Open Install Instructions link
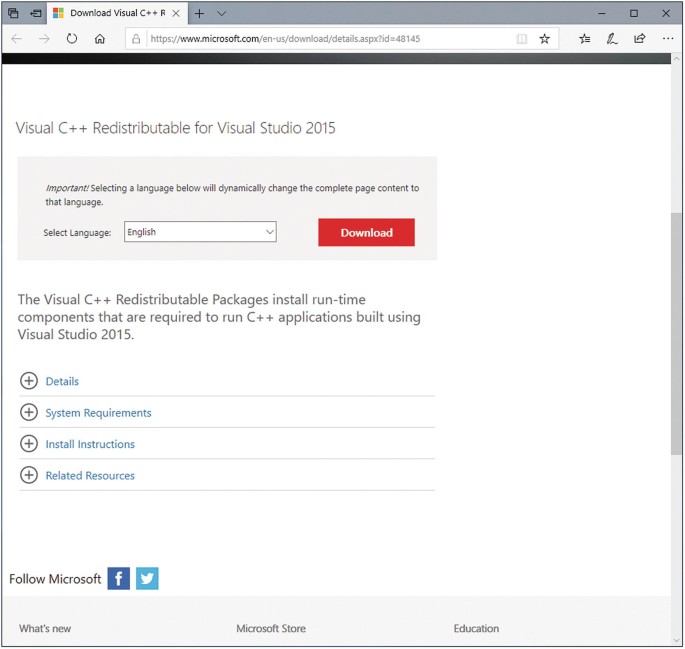 (90, 444)
